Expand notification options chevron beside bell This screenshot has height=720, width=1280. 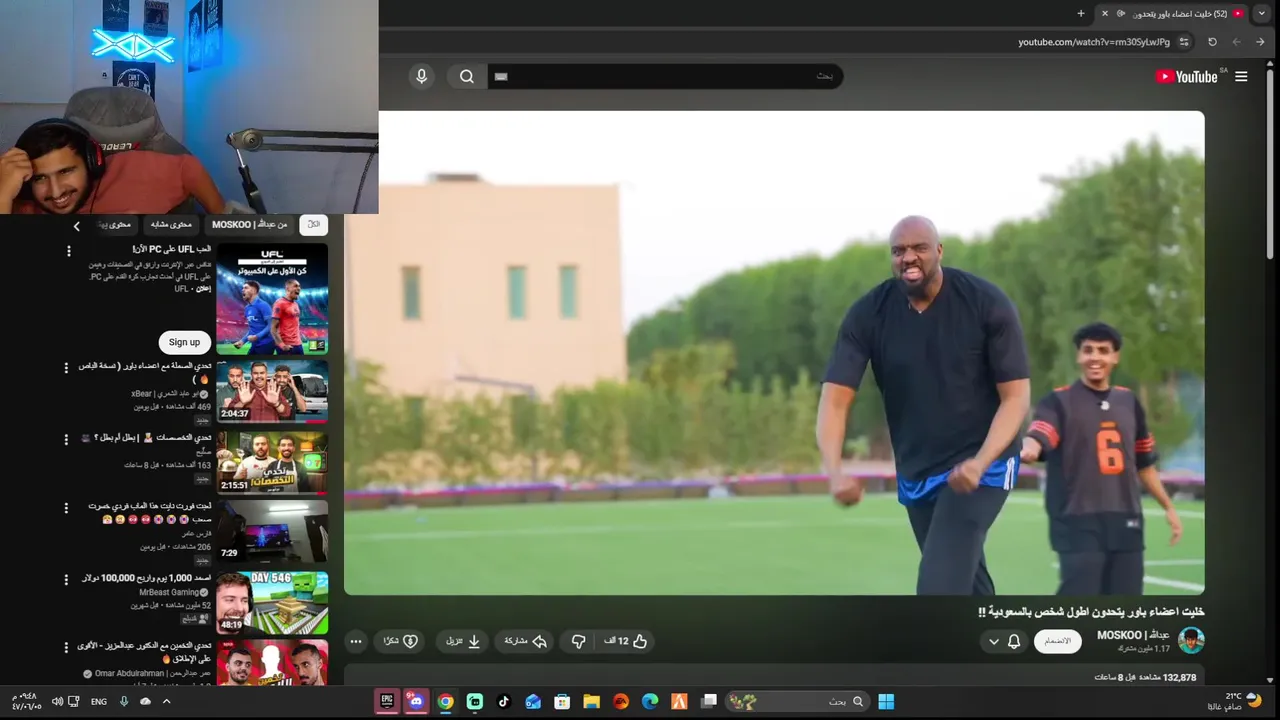pos(993,641)
